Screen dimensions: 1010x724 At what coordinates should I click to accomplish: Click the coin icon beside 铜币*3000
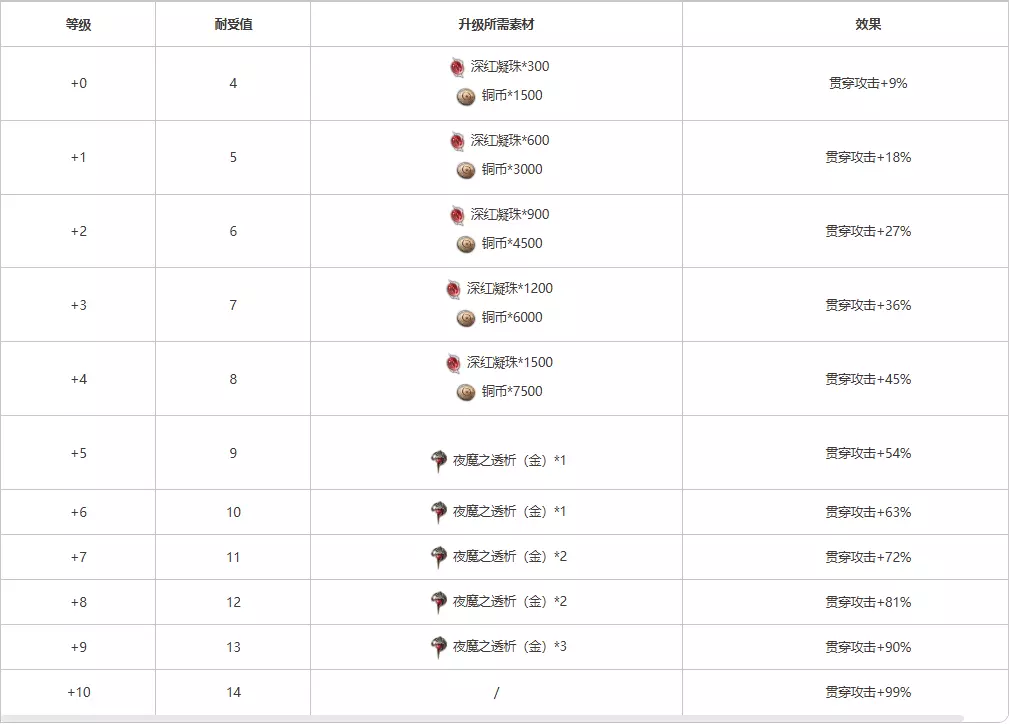(x=466, y=170)
